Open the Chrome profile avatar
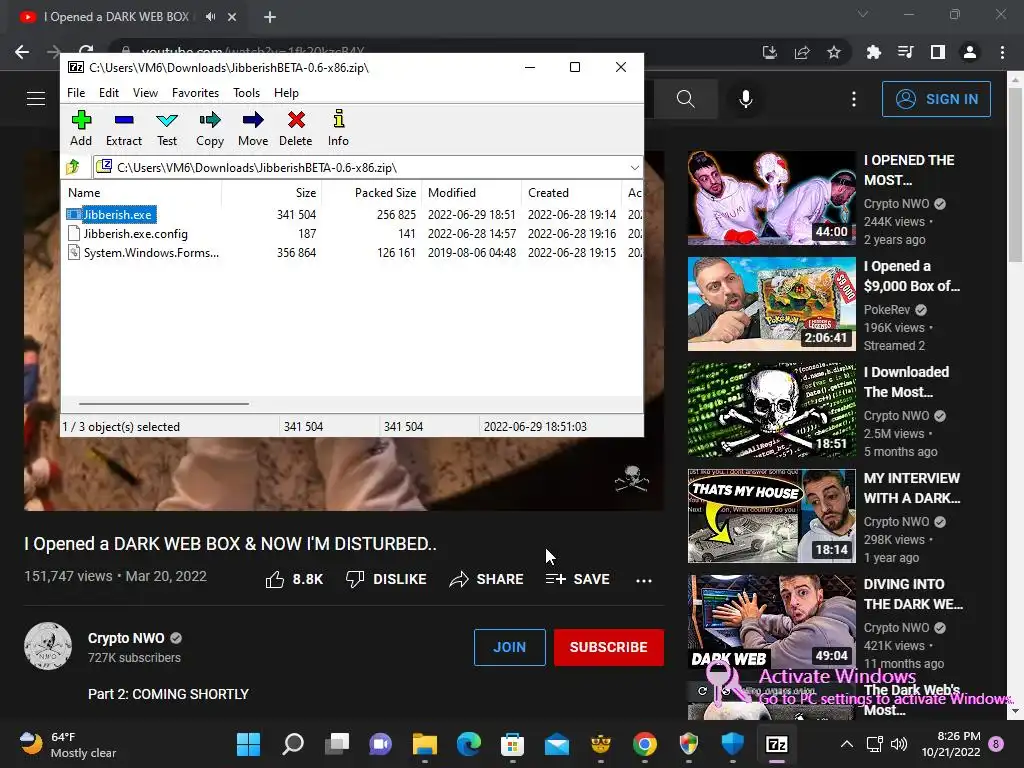Screen dimensions: 1024x768 [970, 52]
